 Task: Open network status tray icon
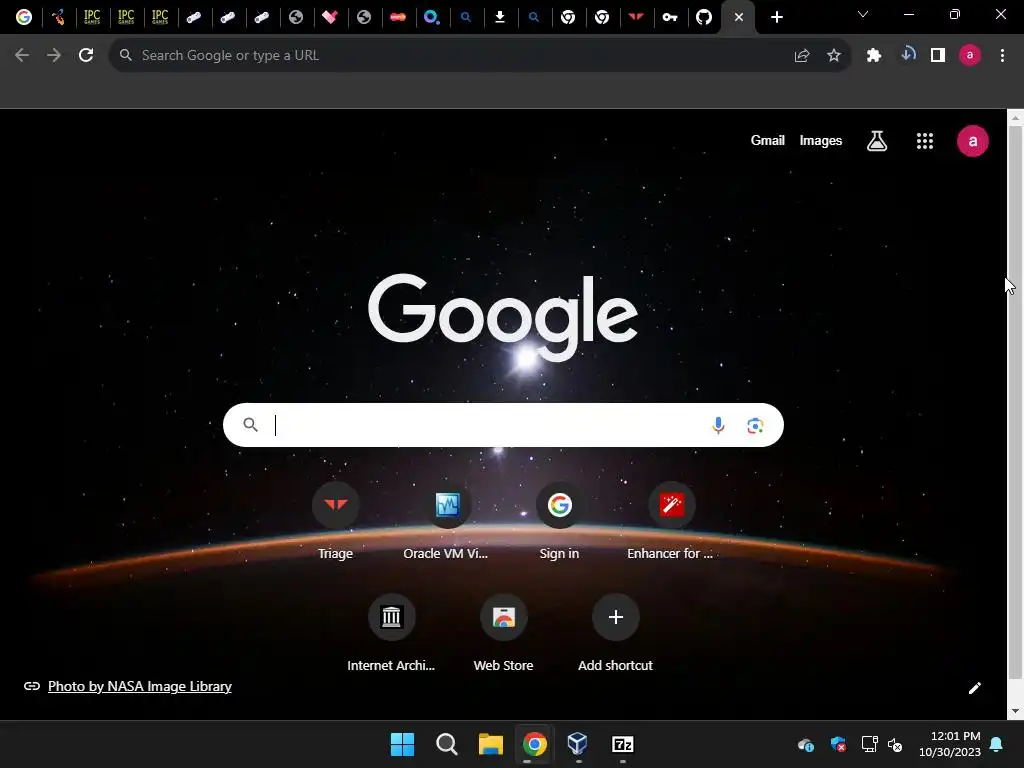869,744
